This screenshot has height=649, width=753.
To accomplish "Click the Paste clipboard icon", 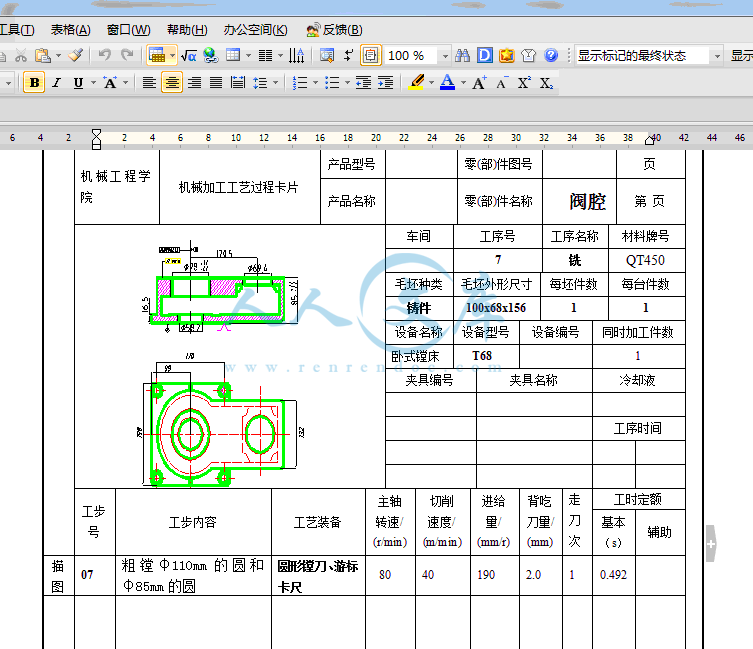I will (43, 56).
